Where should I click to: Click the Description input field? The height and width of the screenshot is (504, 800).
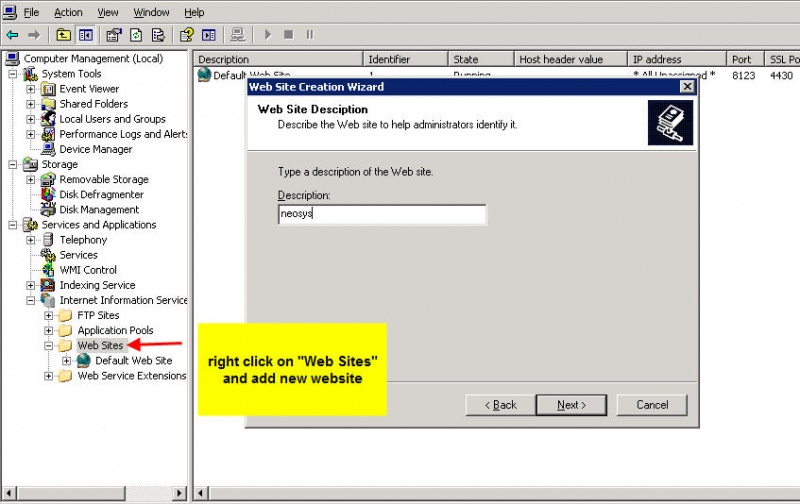[x=382, y=214]
